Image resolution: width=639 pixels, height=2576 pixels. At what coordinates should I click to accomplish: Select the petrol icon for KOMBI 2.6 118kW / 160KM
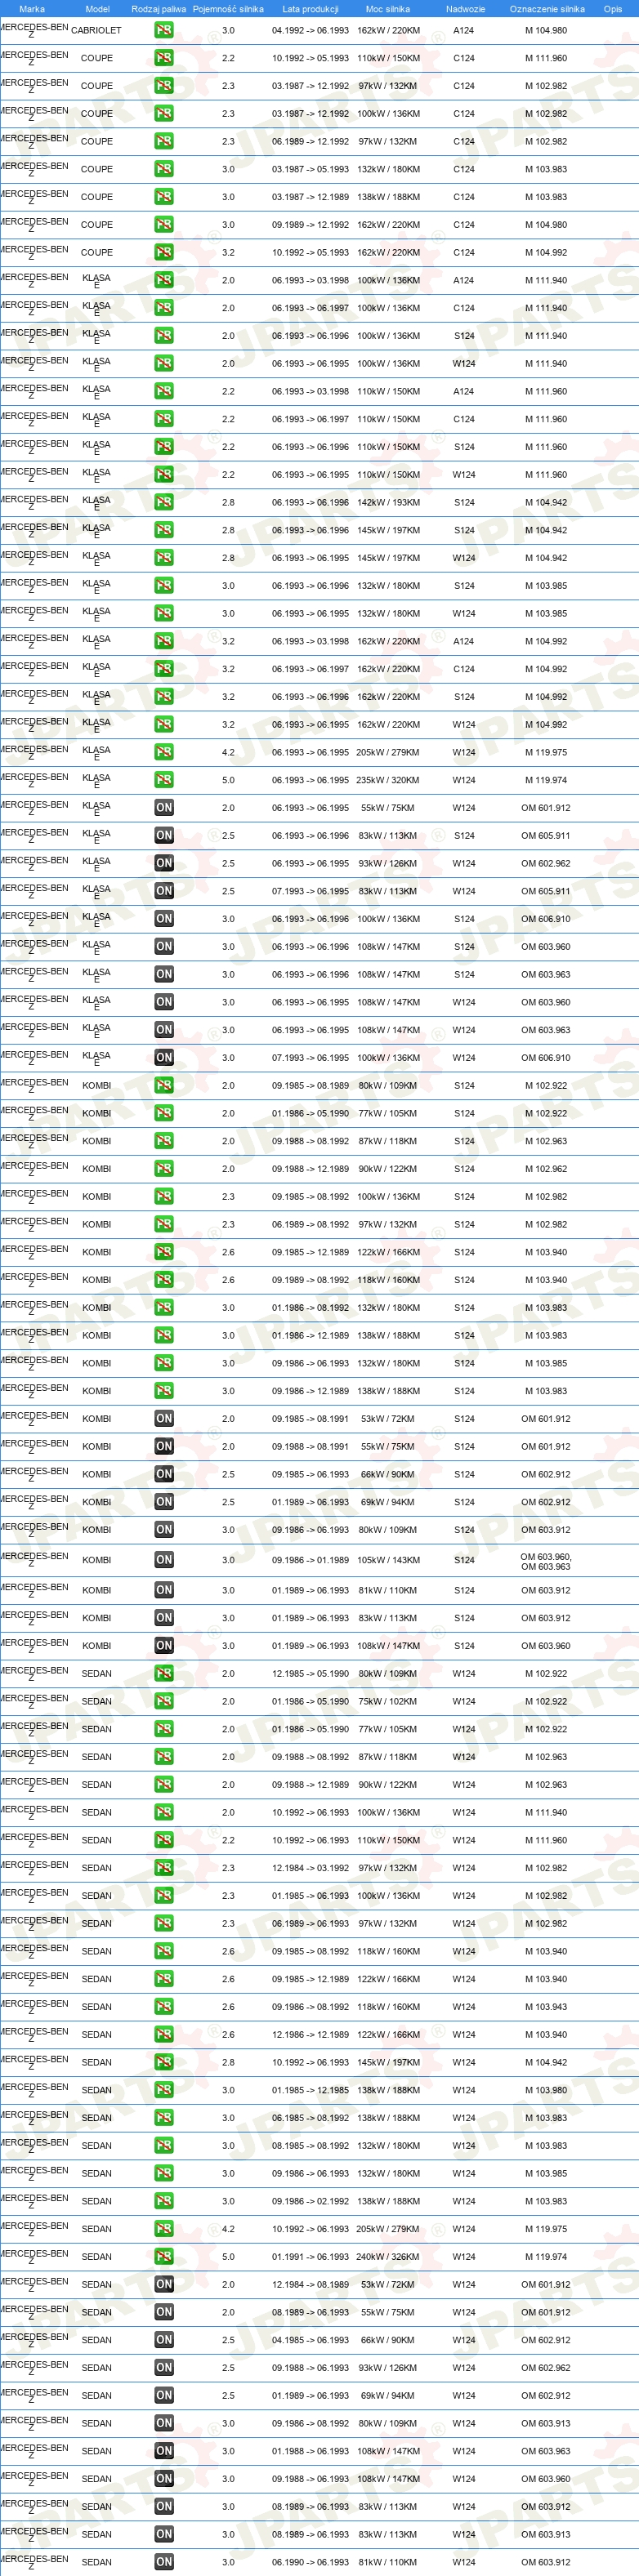click(x=164, y=1280)
